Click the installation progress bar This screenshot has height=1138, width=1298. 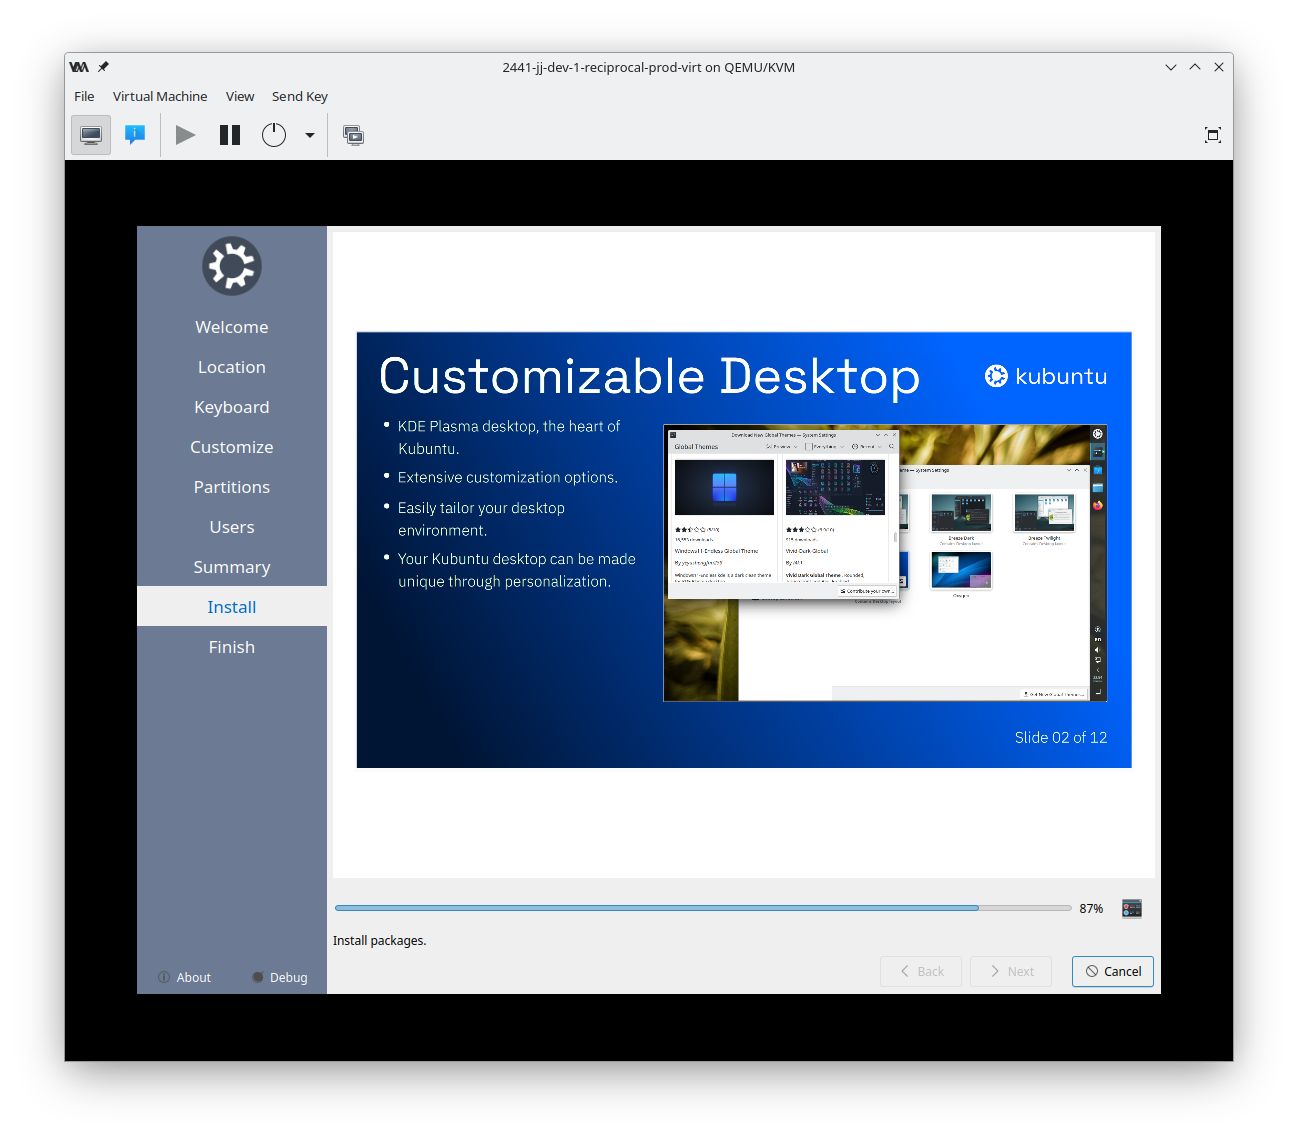[x=703, y=908]
